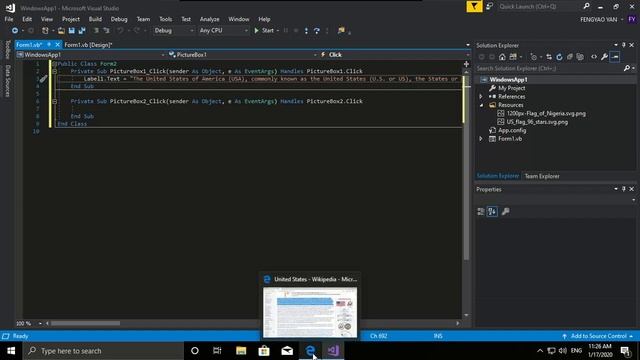640x360 pixels.
Task: Click the Collapse All icon in Solution Explorer
Action: click(x=570, y=57)
